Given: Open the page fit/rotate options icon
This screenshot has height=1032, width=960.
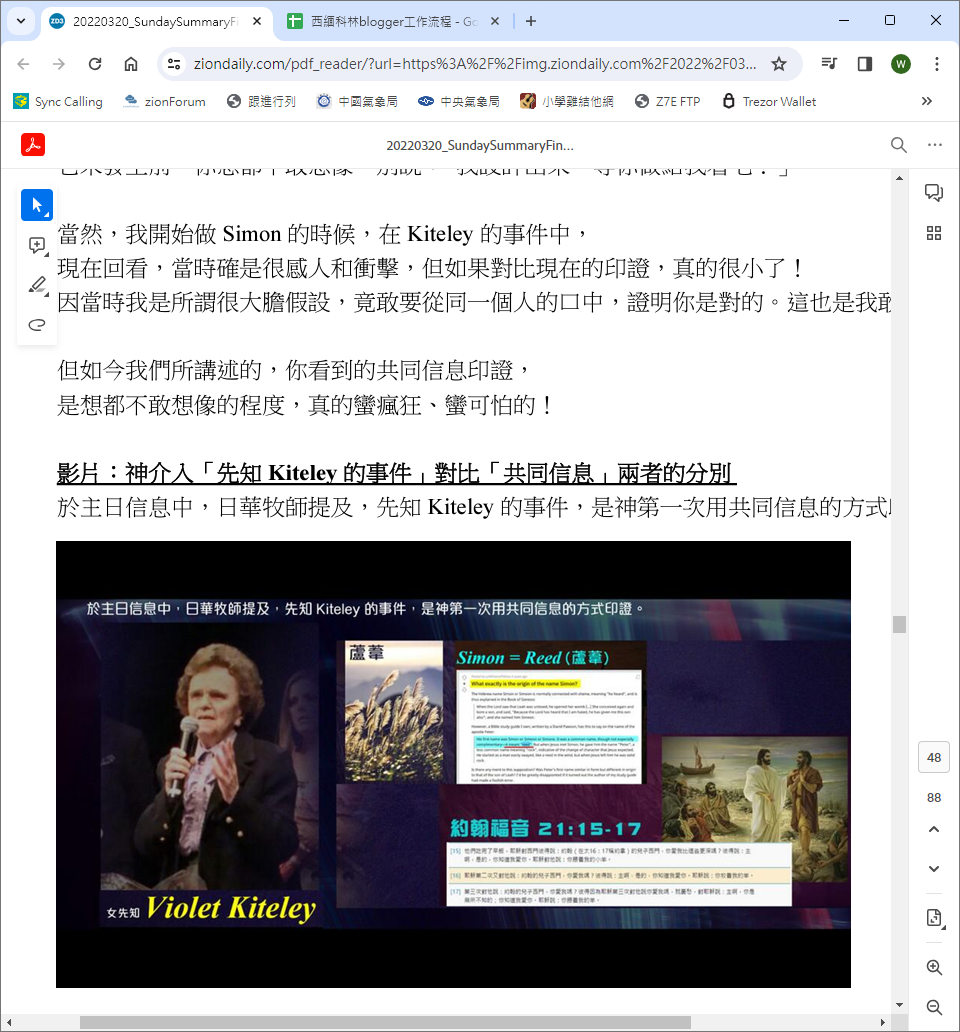Looking at the screenshot, I should [934, 917].
